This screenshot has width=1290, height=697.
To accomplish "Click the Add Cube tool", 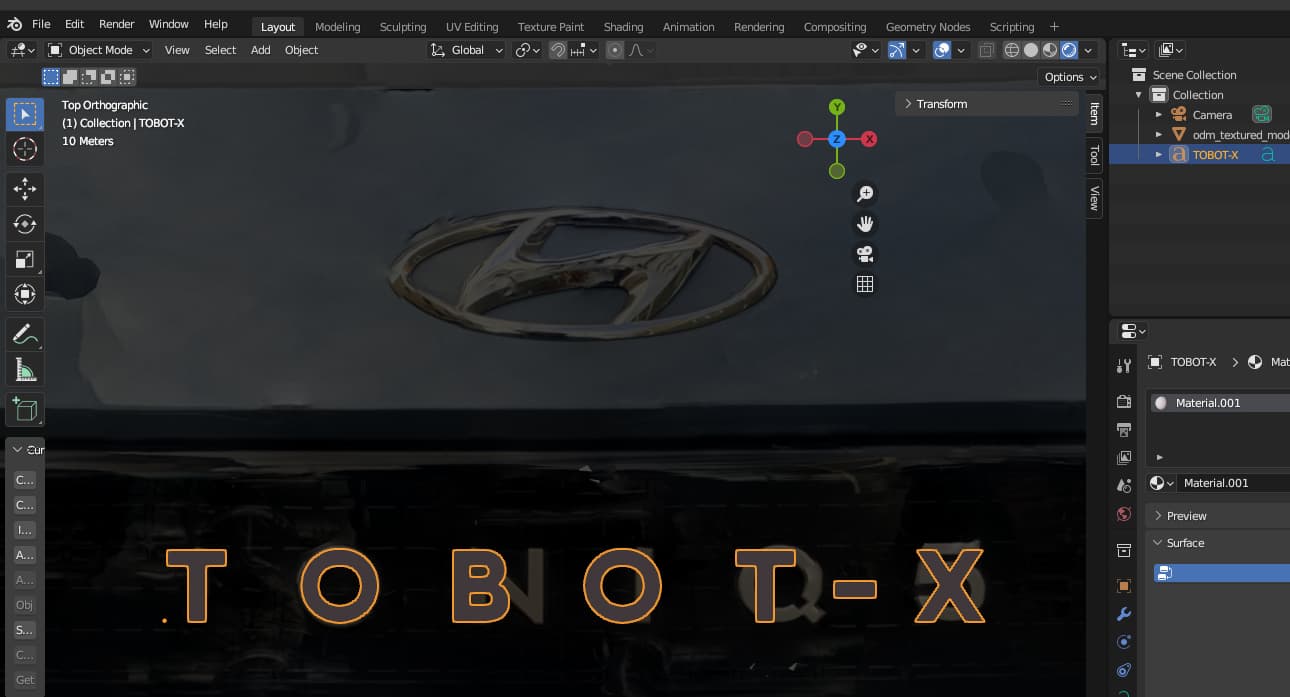I will tap(25, 409).
